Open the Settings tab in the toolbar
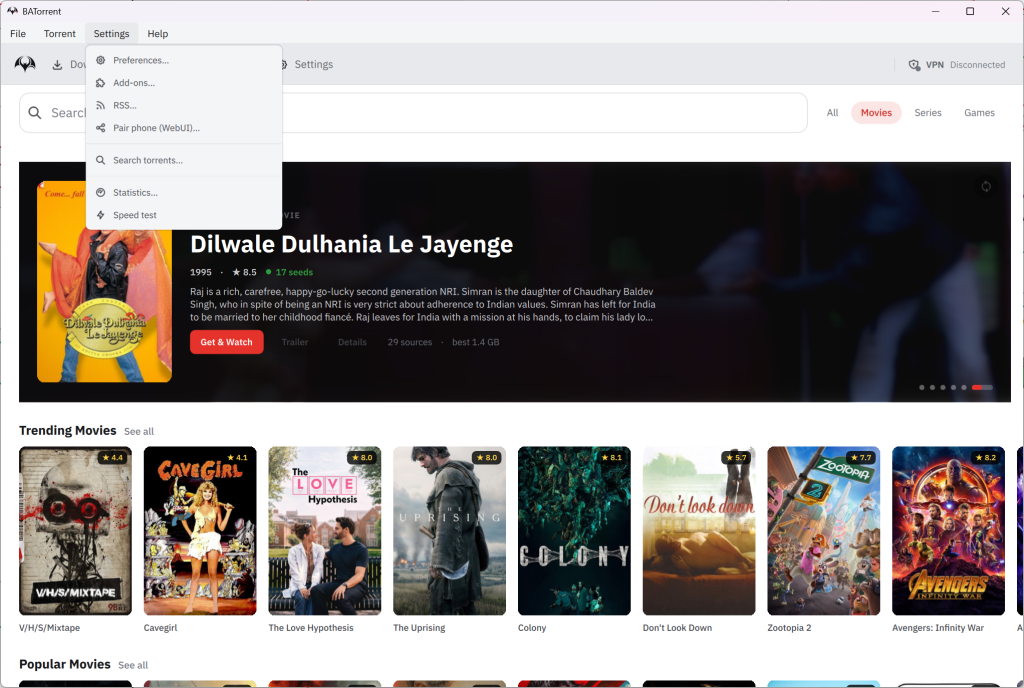 306,65
